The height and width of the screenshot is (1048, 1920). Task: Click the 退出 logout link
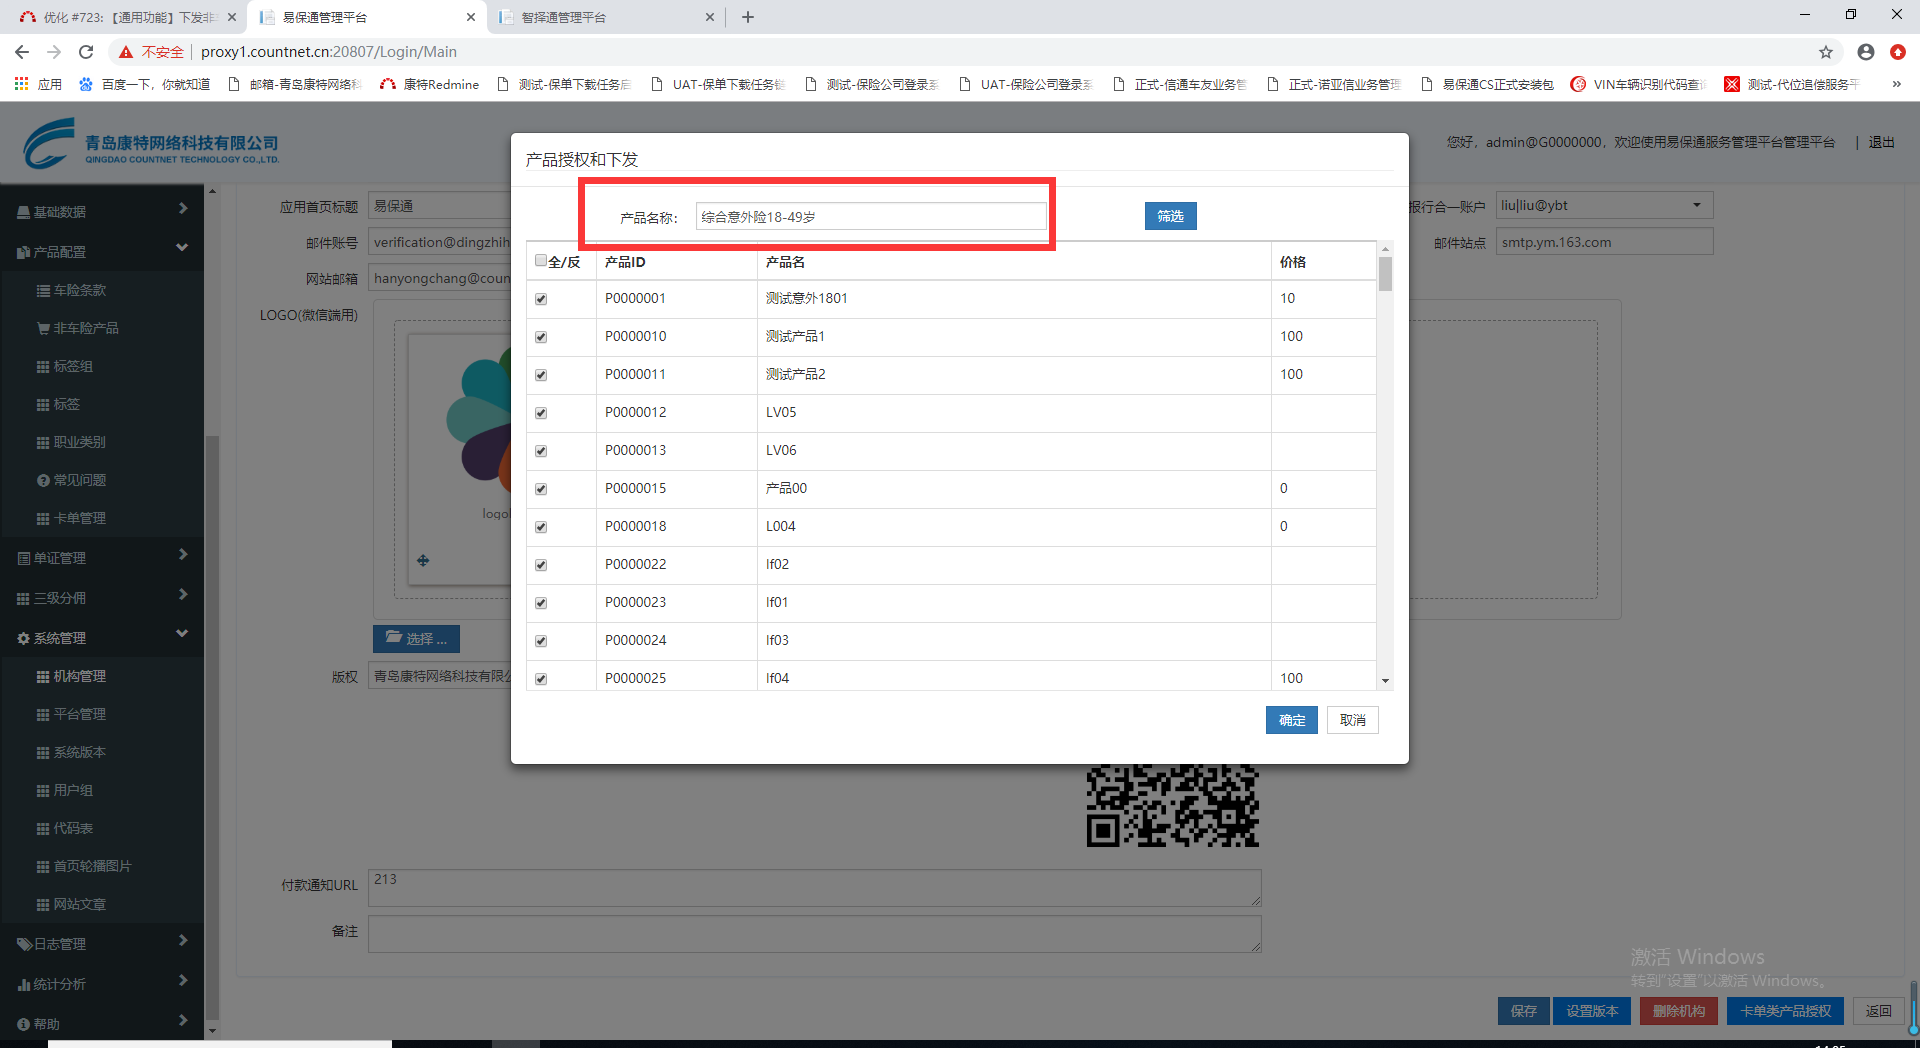[x=1881, y=142]
